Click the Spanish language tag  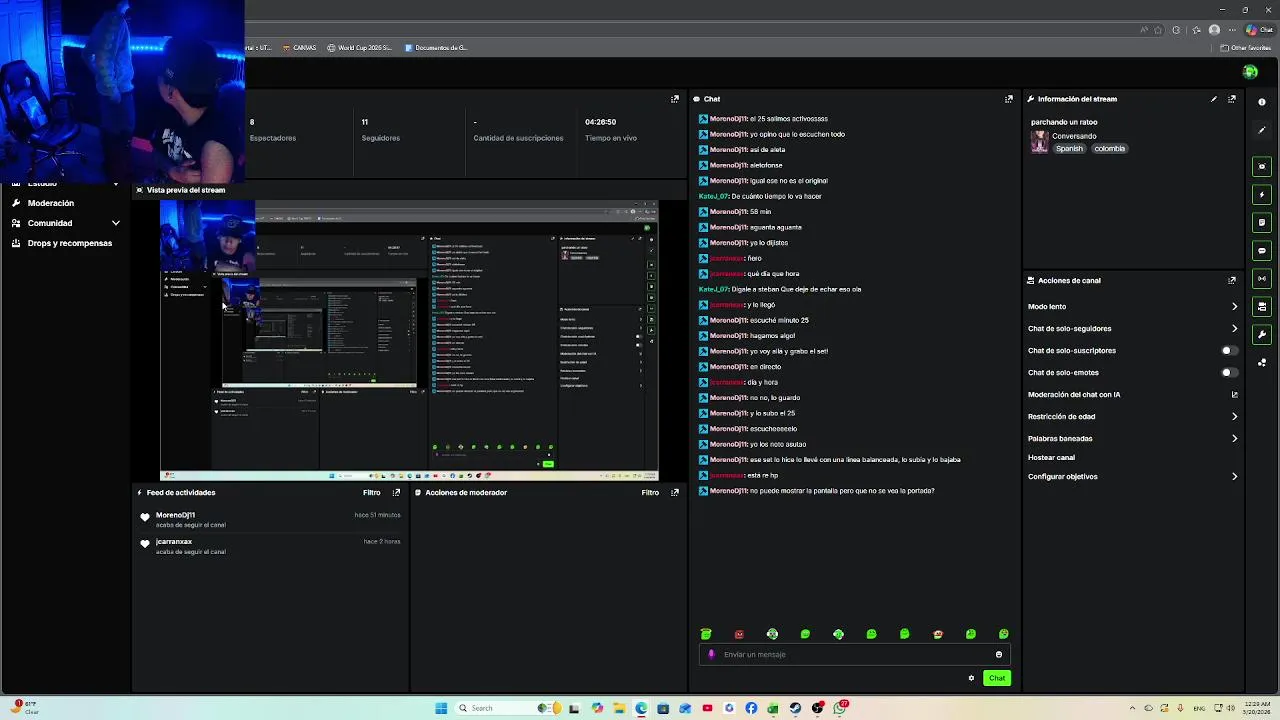tap(1069, 149)
